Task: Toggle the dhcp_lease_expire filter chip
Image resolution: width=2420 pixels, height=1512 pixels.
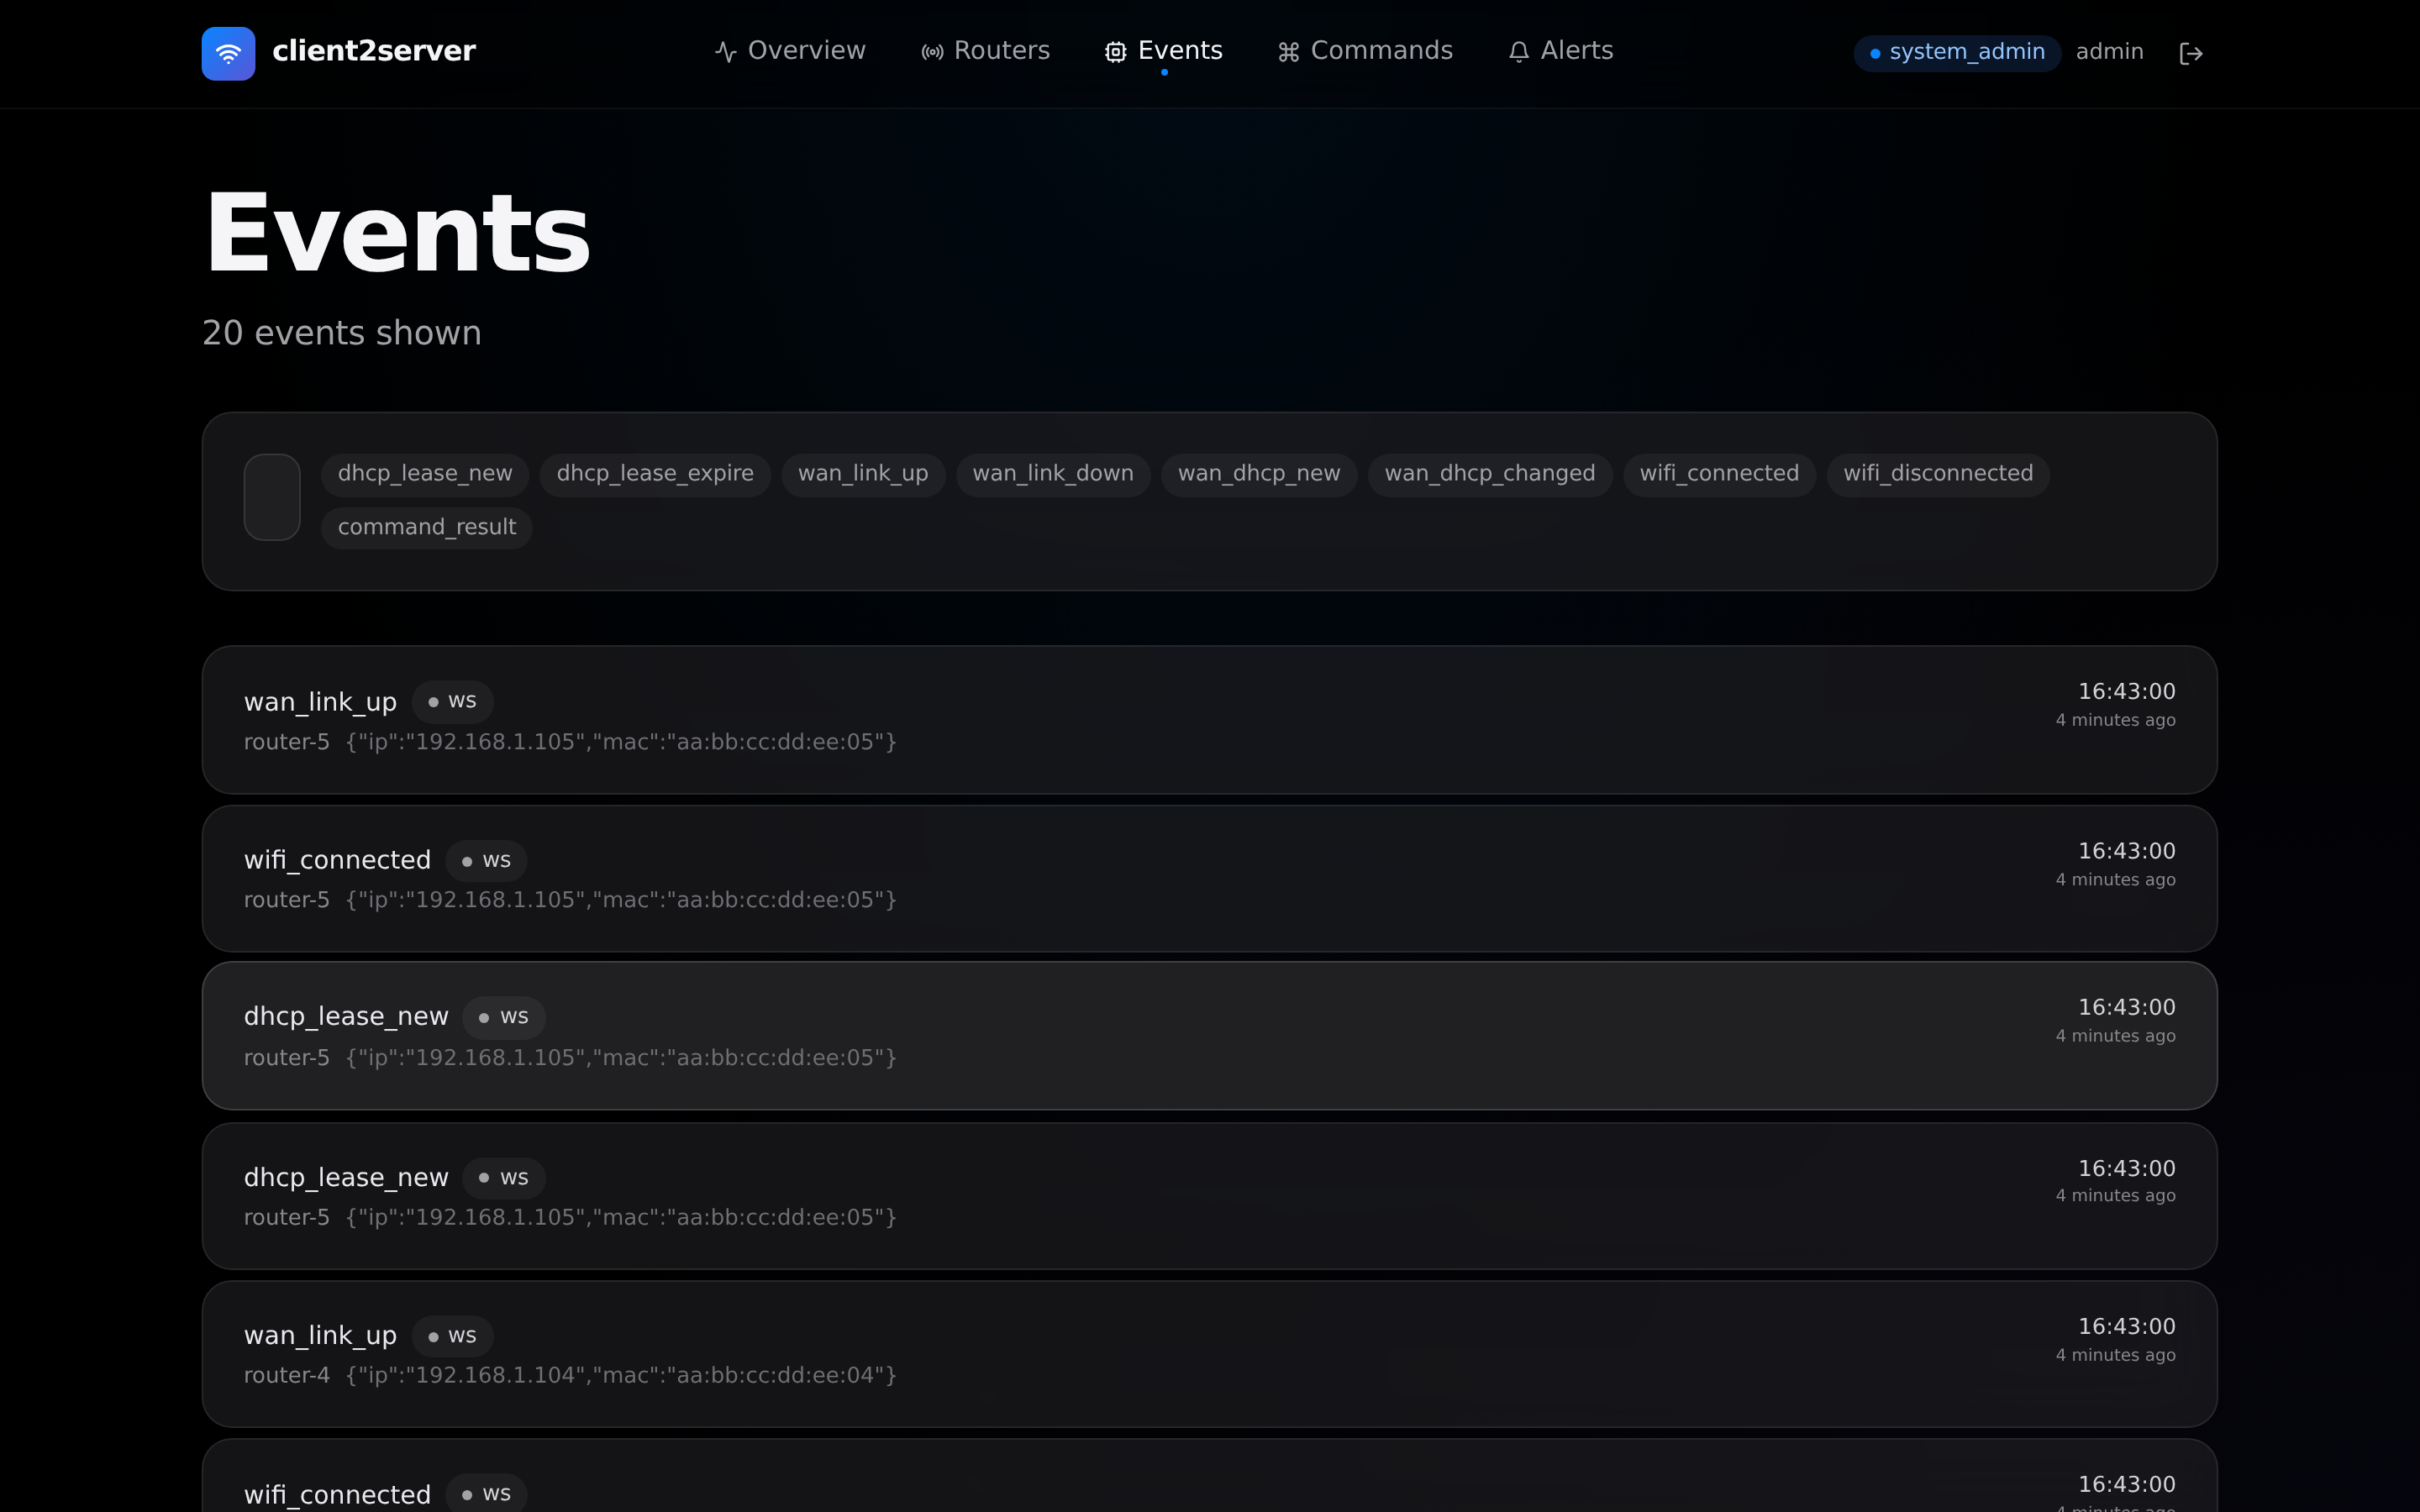Action: pos(655,474)
